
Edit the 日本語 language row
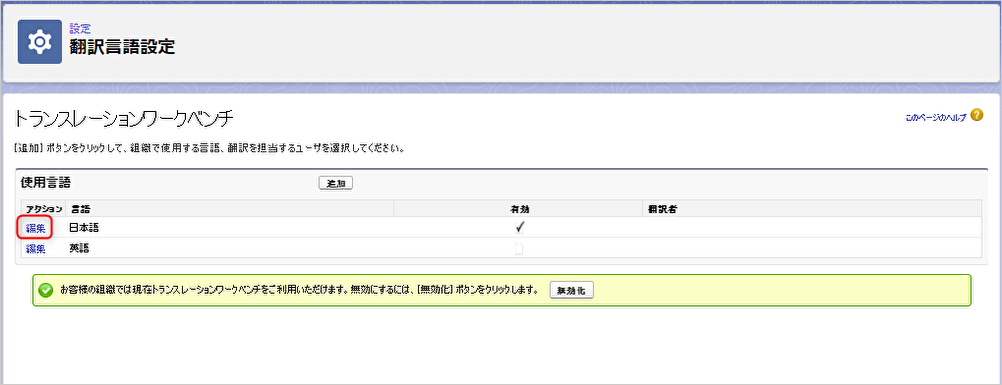click(x=35, y=228)
